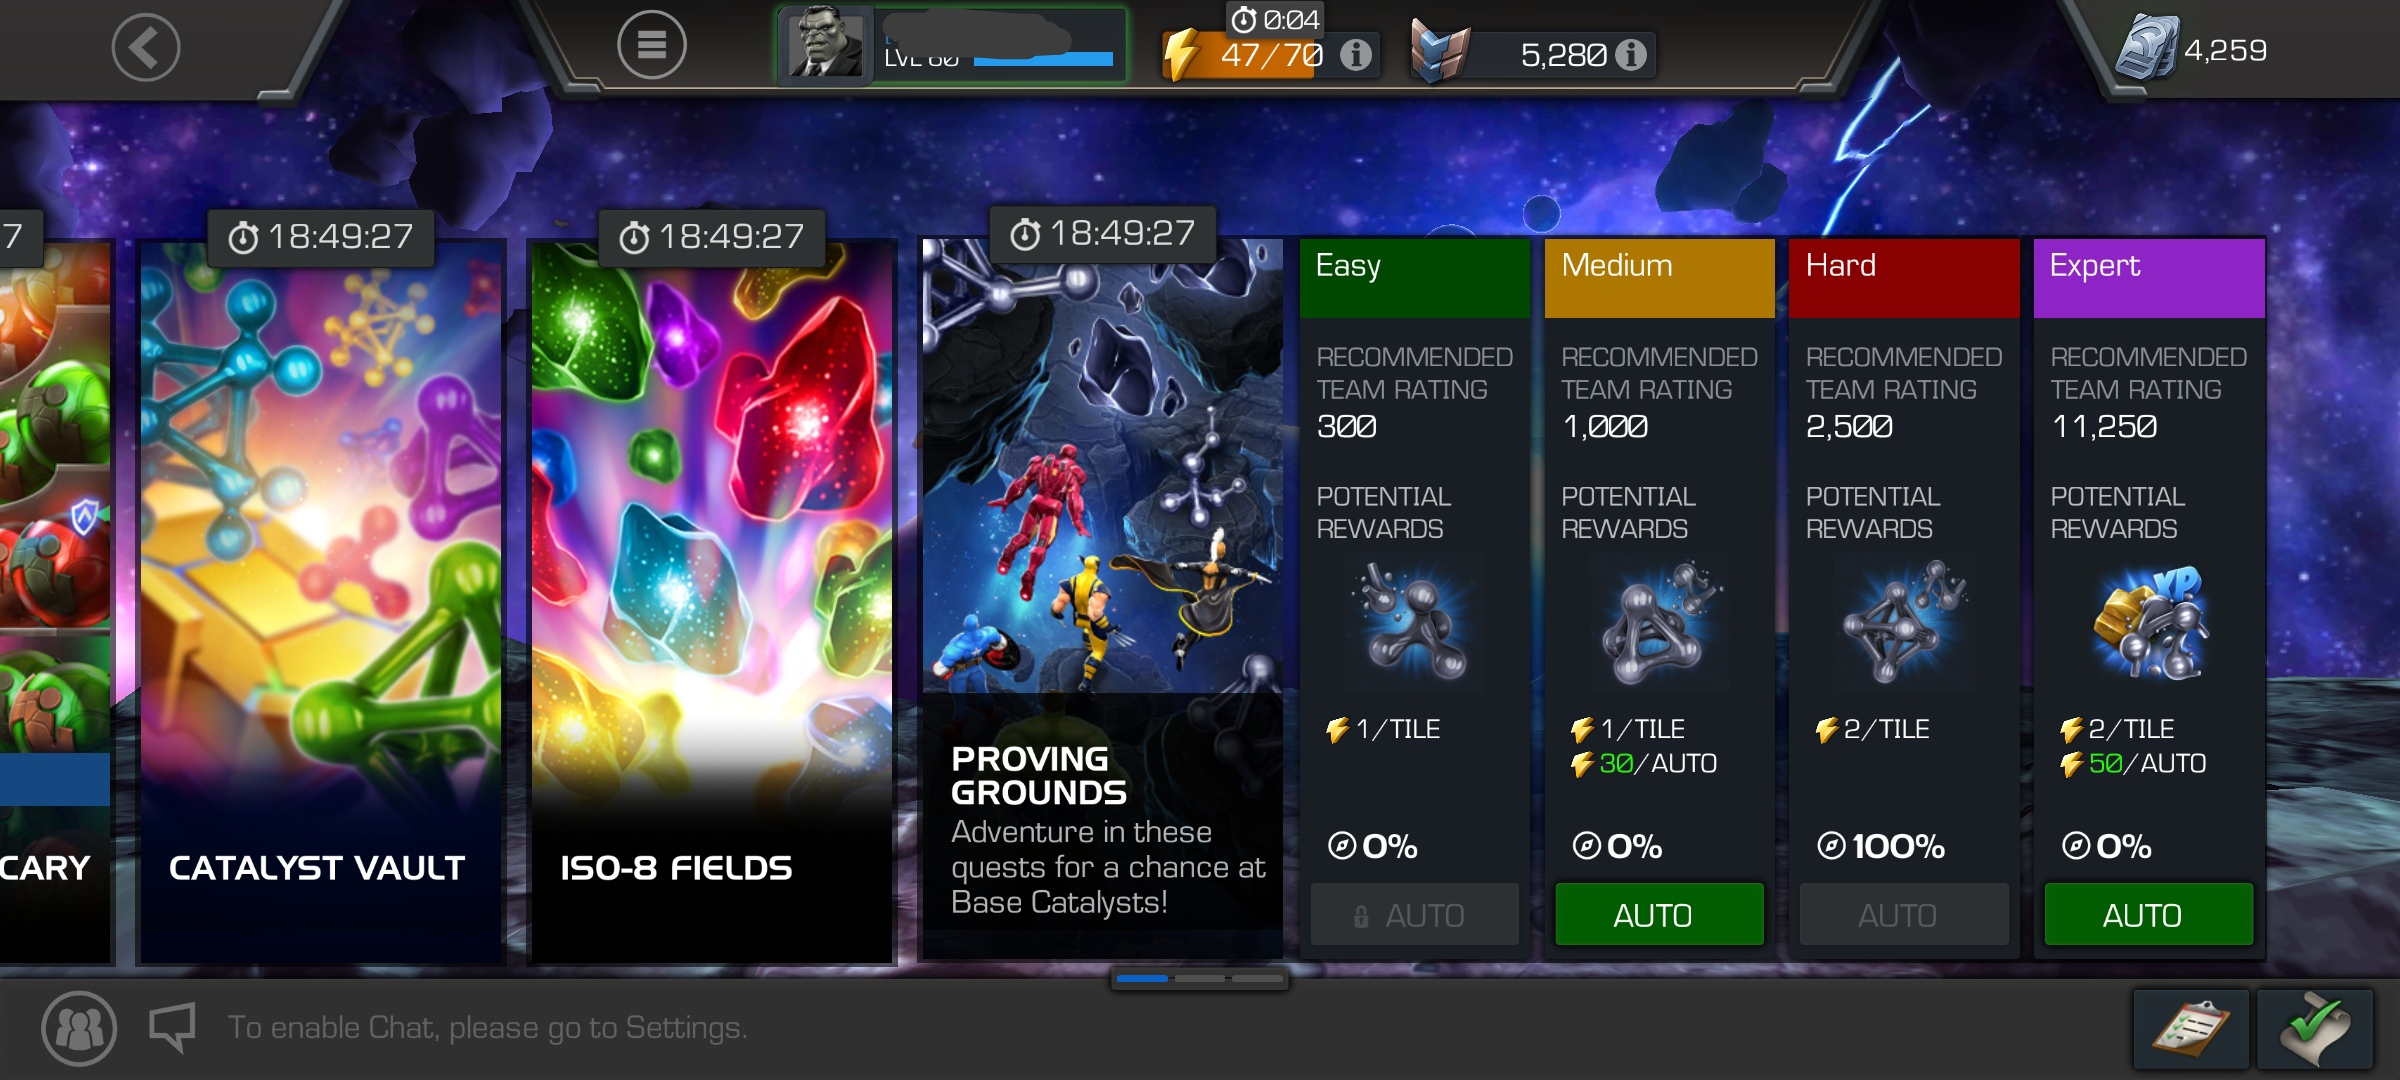This screenshot has width=2400, height=1080.
Task: Tap the back arrow icon
Action: (x=146, y=47)
